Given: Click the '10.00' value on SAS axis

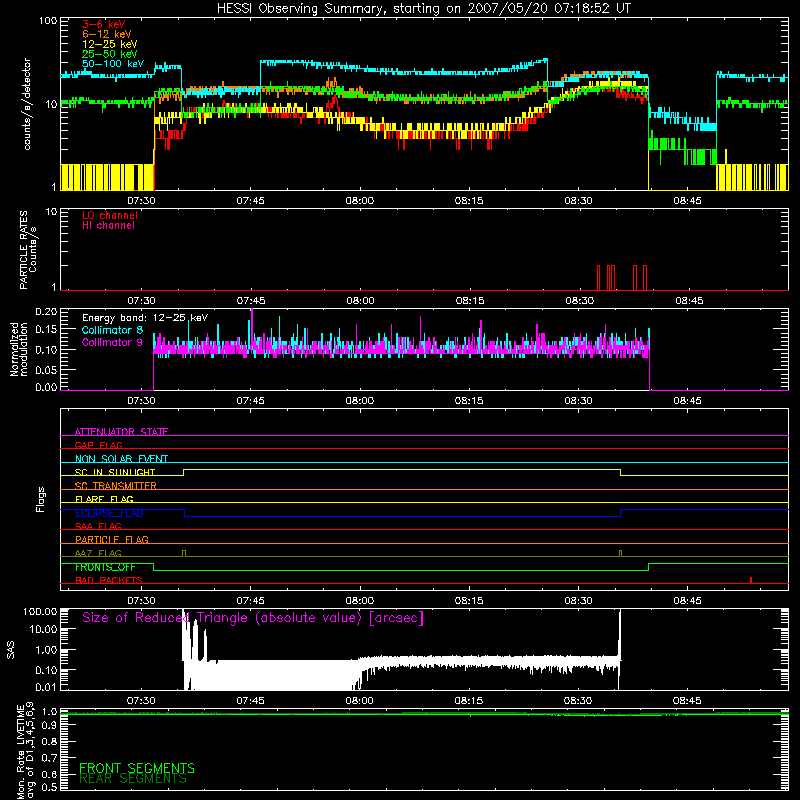Looking at the screenshot, I should click(43, 629).
